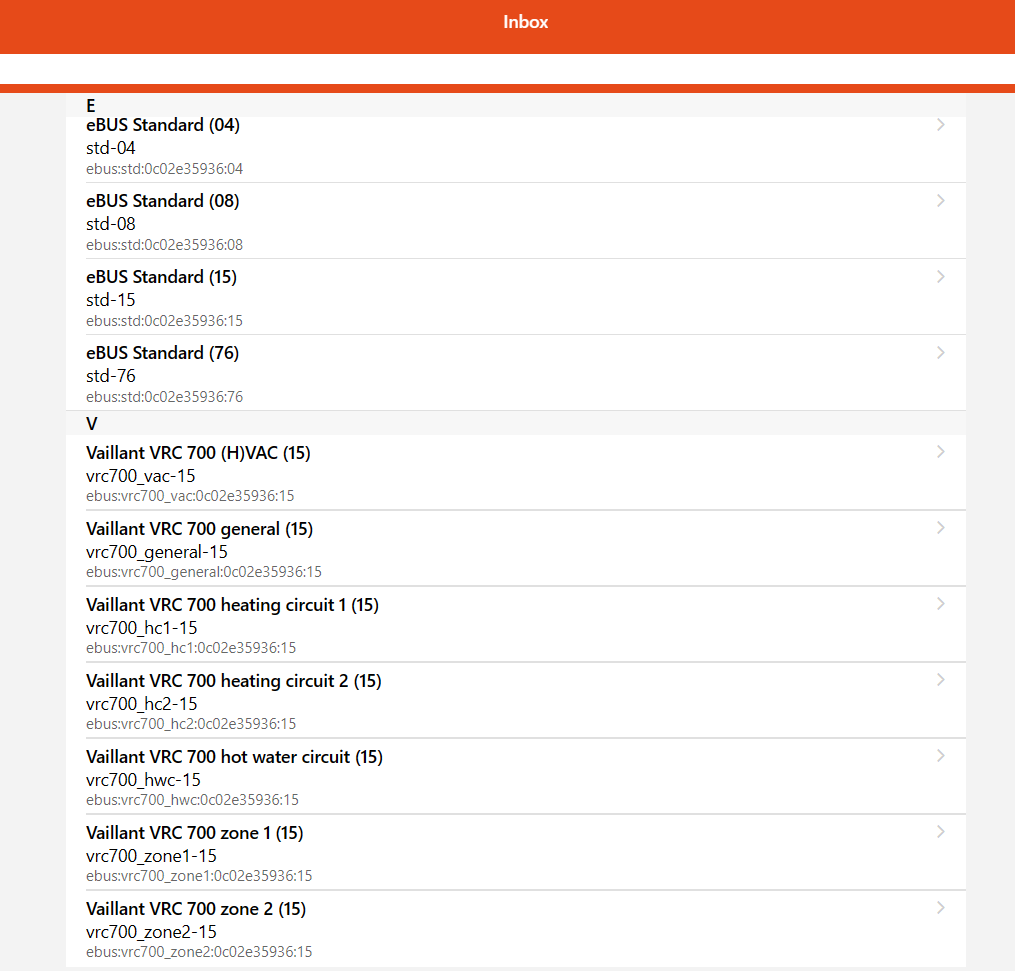1015x971 pixels.
Task: Select the E section header
Action: click(x=91, y=105)
